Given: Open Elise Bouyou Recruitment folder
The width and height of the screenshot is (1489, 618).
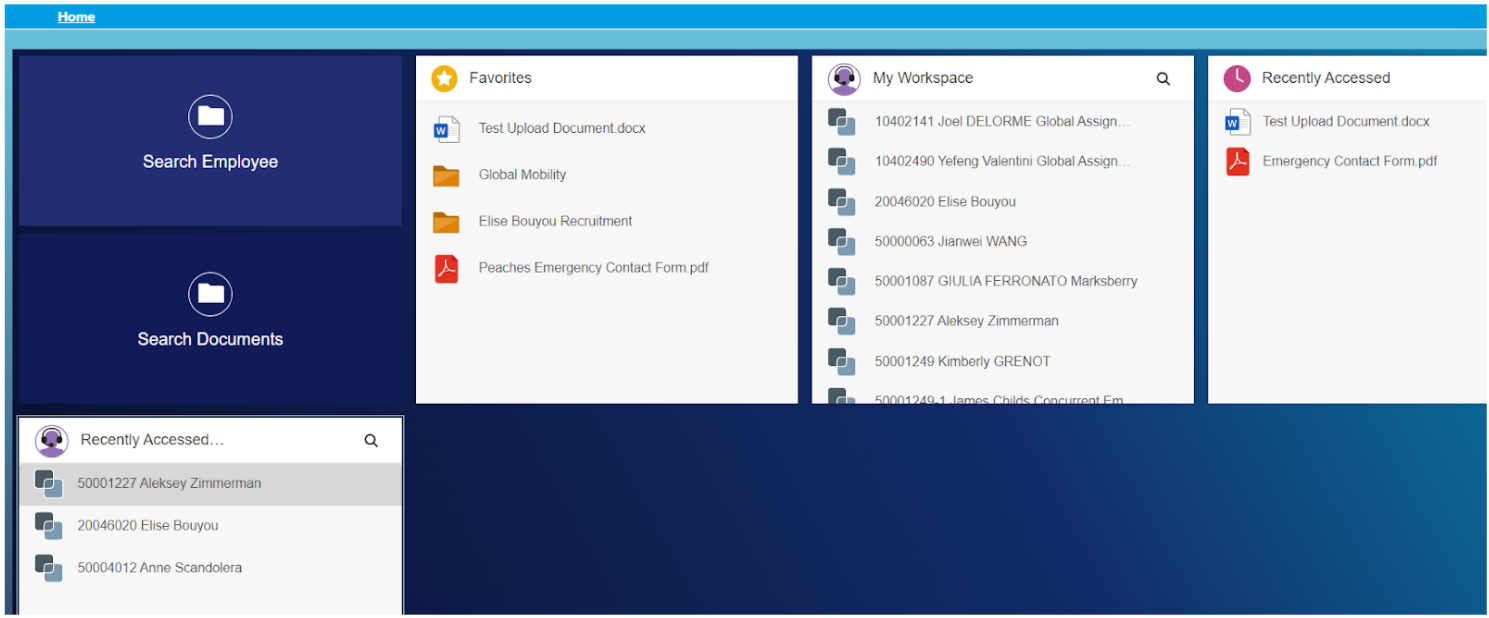Looking at the screenshot, I should pos(555,221).
